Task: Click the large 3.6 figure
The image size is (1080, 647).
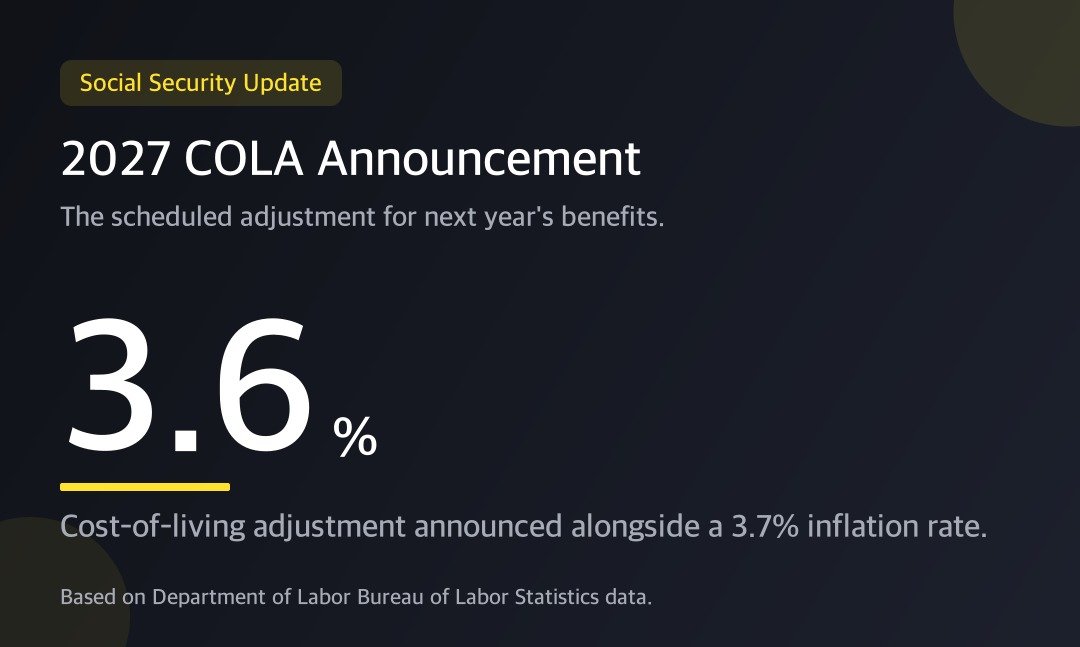Action: pos(187,384)
